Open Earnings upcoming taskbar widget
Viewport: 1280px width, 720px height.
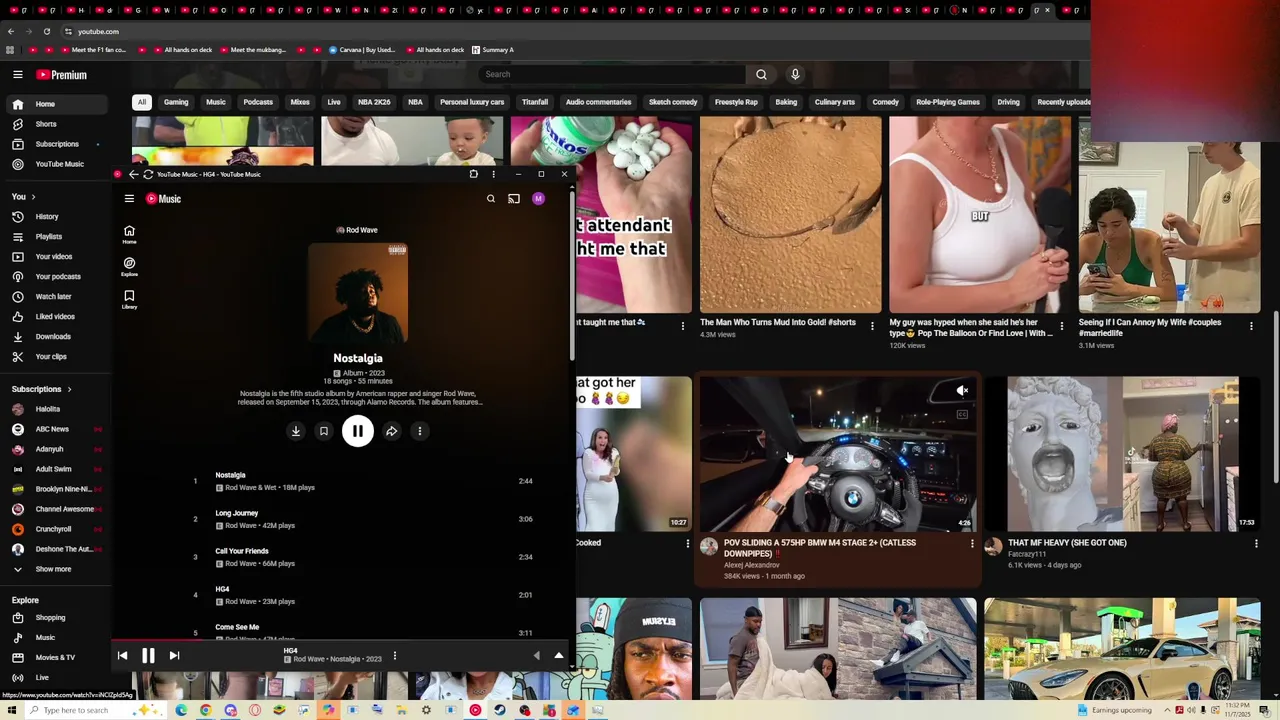coord(1114,710)
